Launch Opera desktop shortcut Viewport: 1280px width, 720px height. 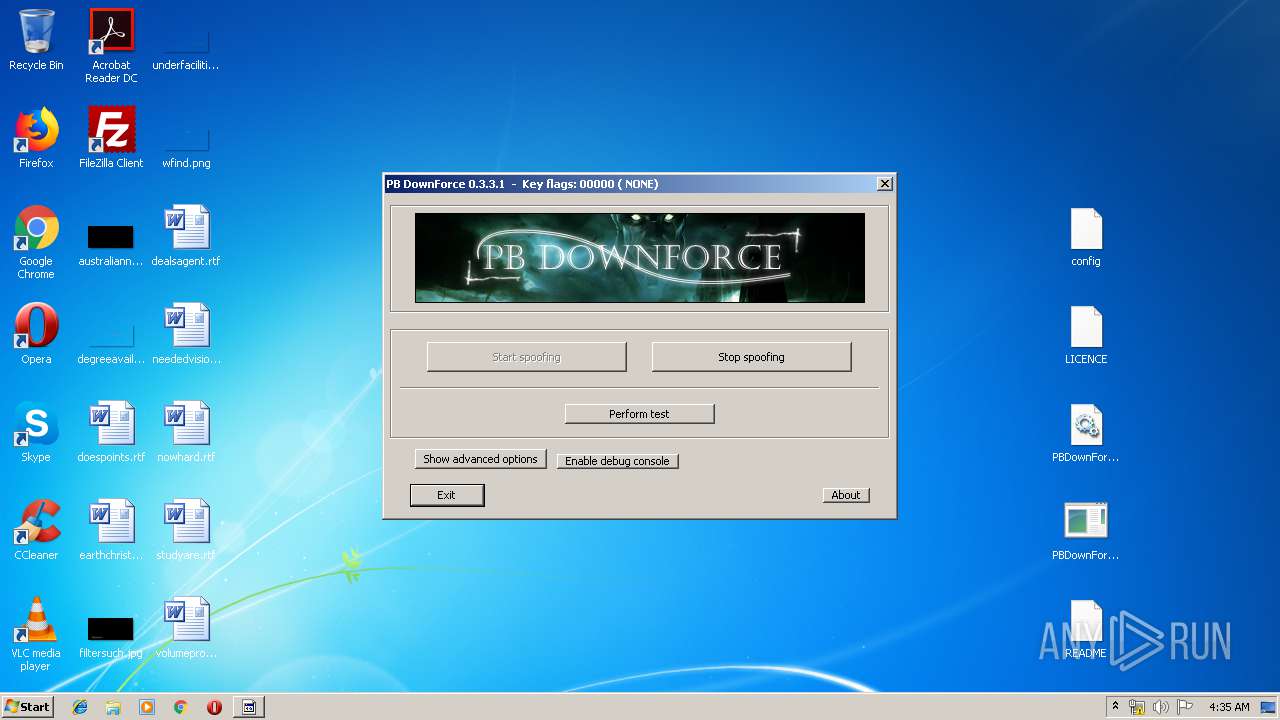click(x=36, y=335)
